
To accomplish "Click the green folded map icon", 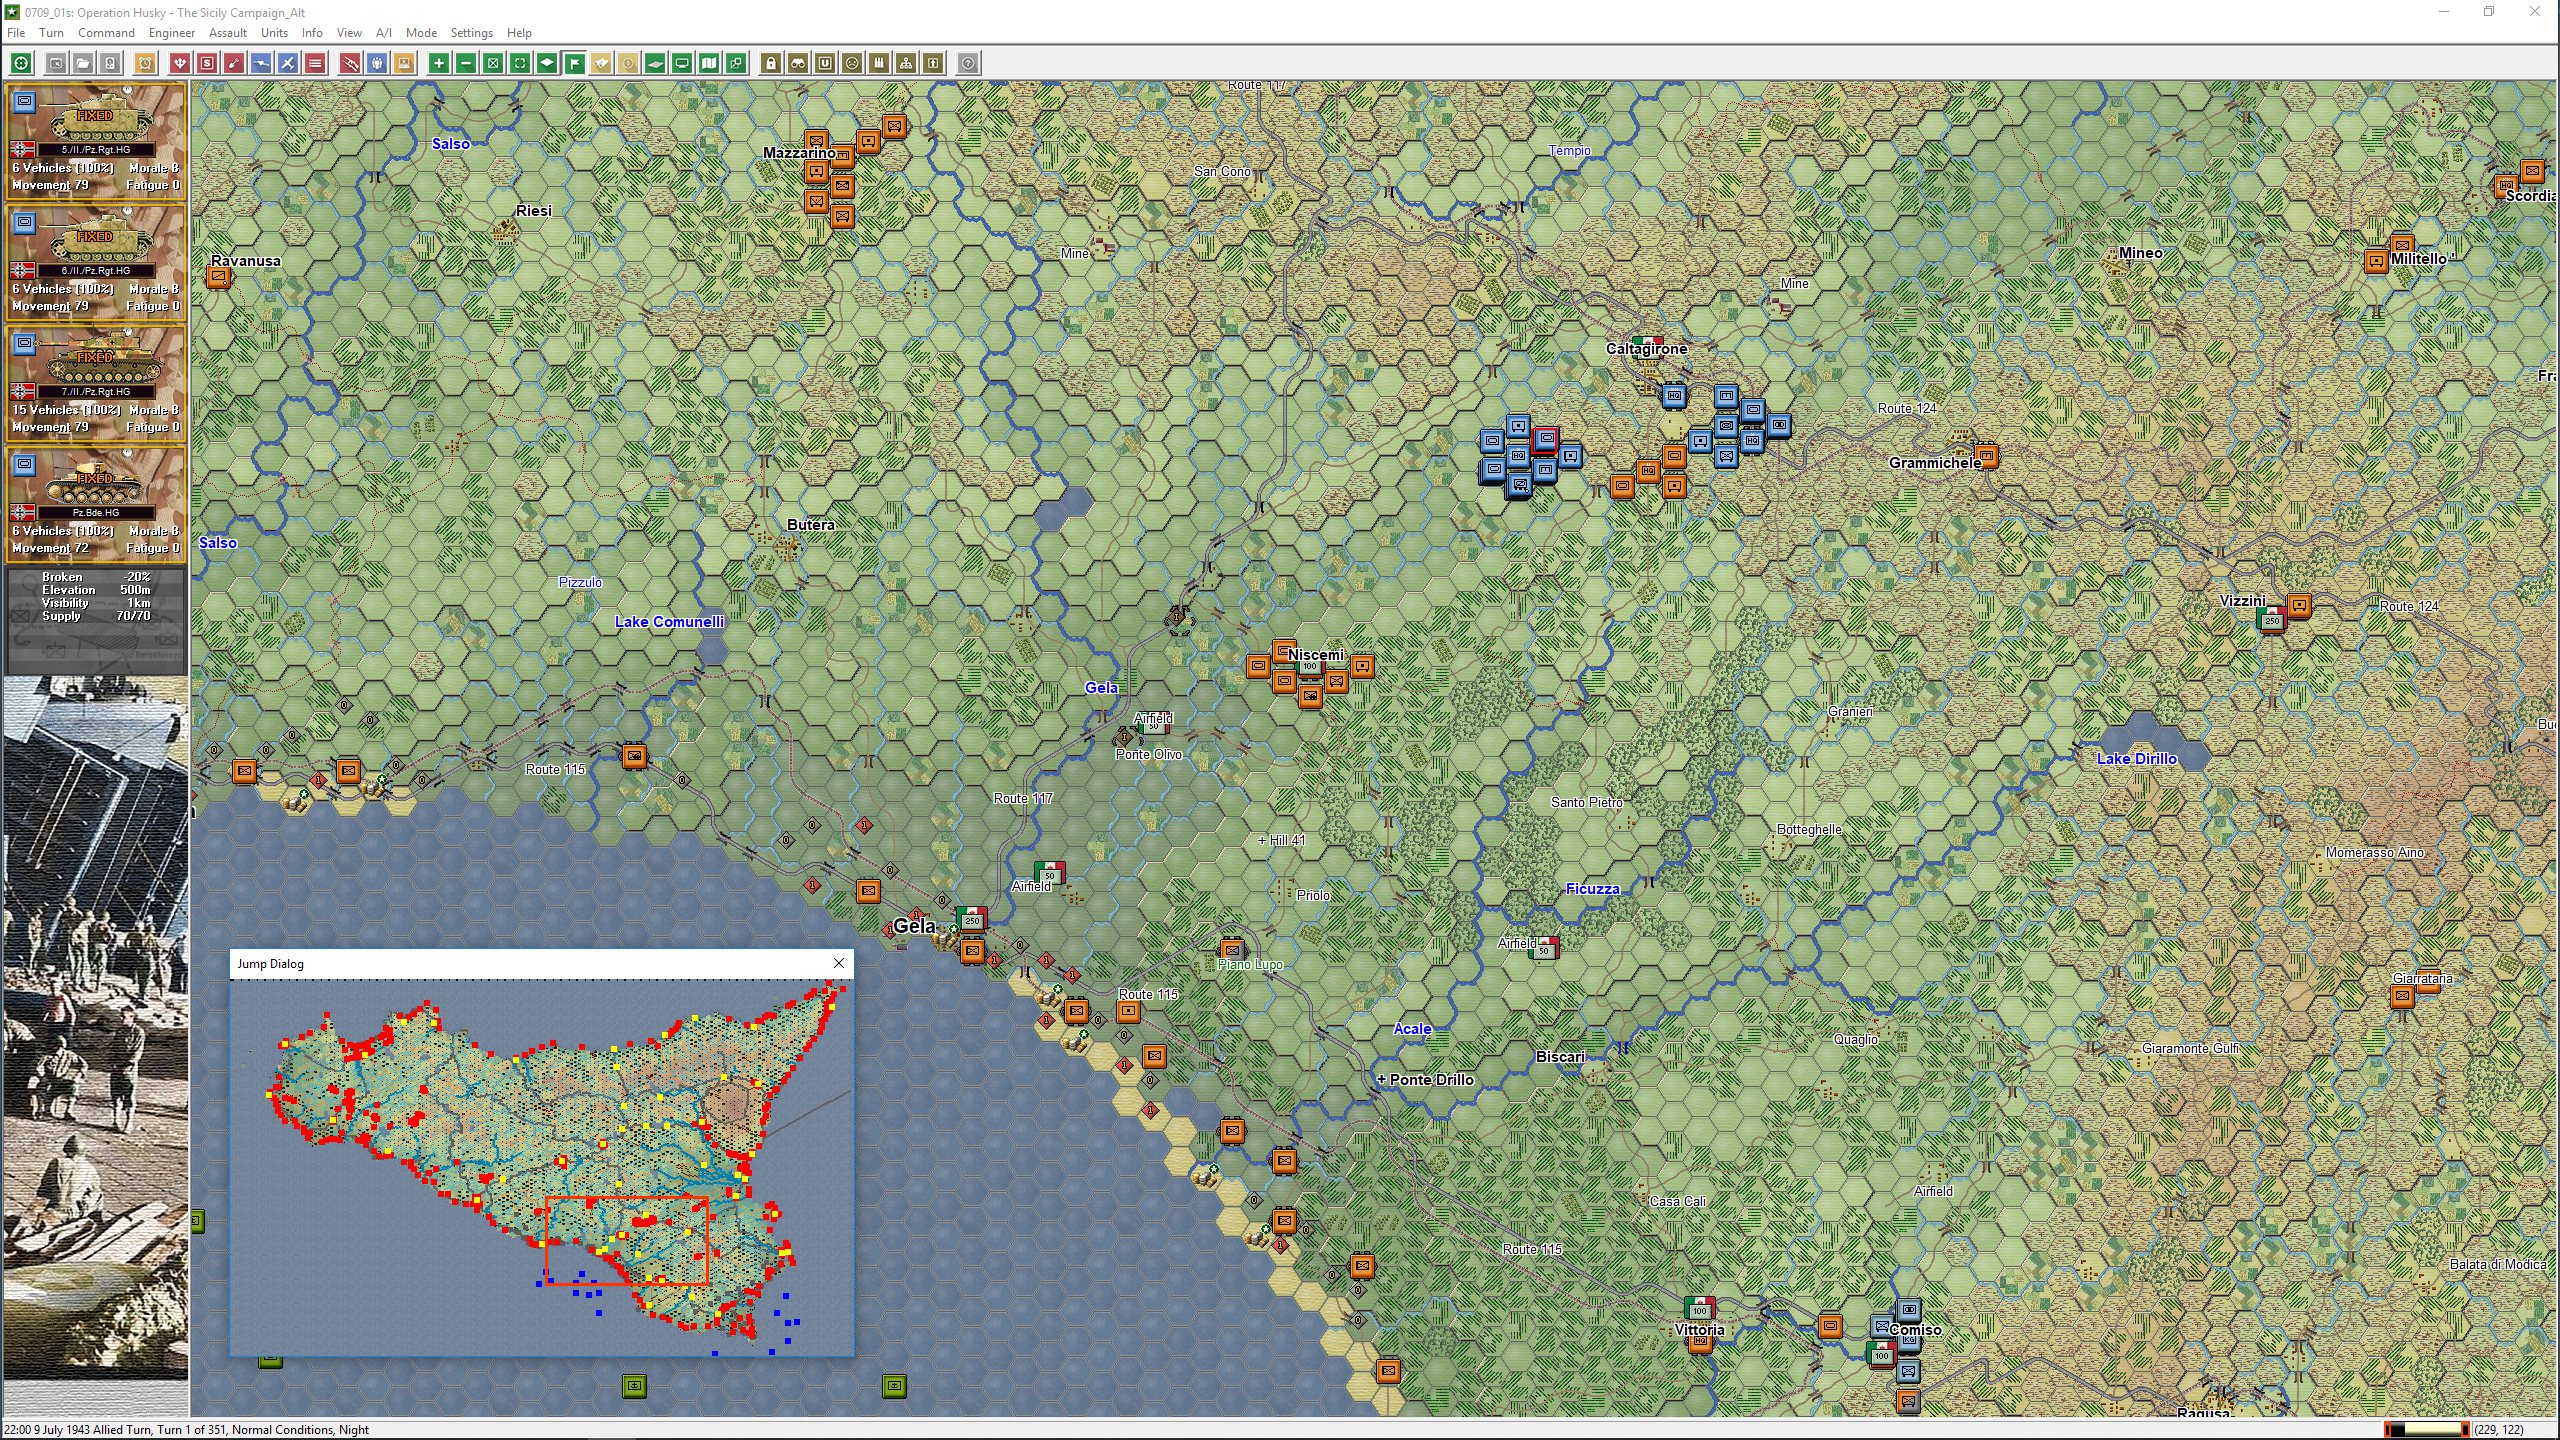I will (709, 64).
